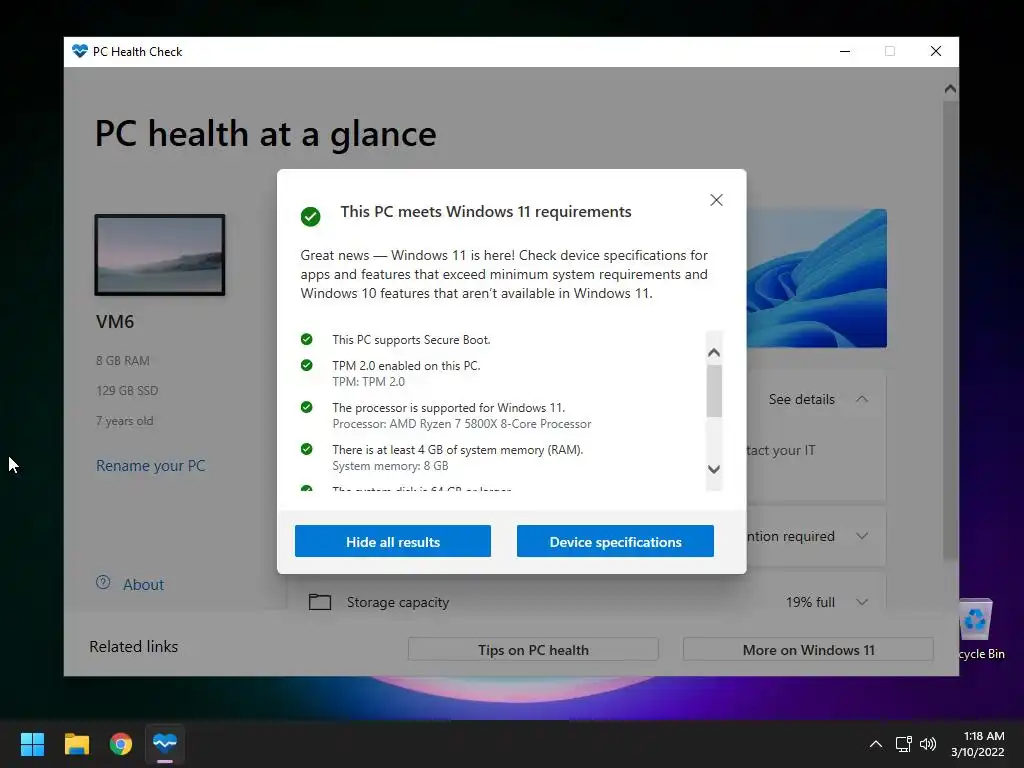Click results list scroll up arrow
Image resolution: width=1024 pixels, height=768 pixels.
click(714, 353)
